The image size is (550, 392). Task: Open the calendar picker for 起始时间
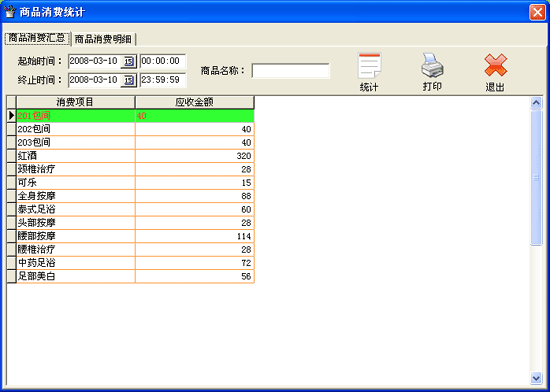coord(128,62)
